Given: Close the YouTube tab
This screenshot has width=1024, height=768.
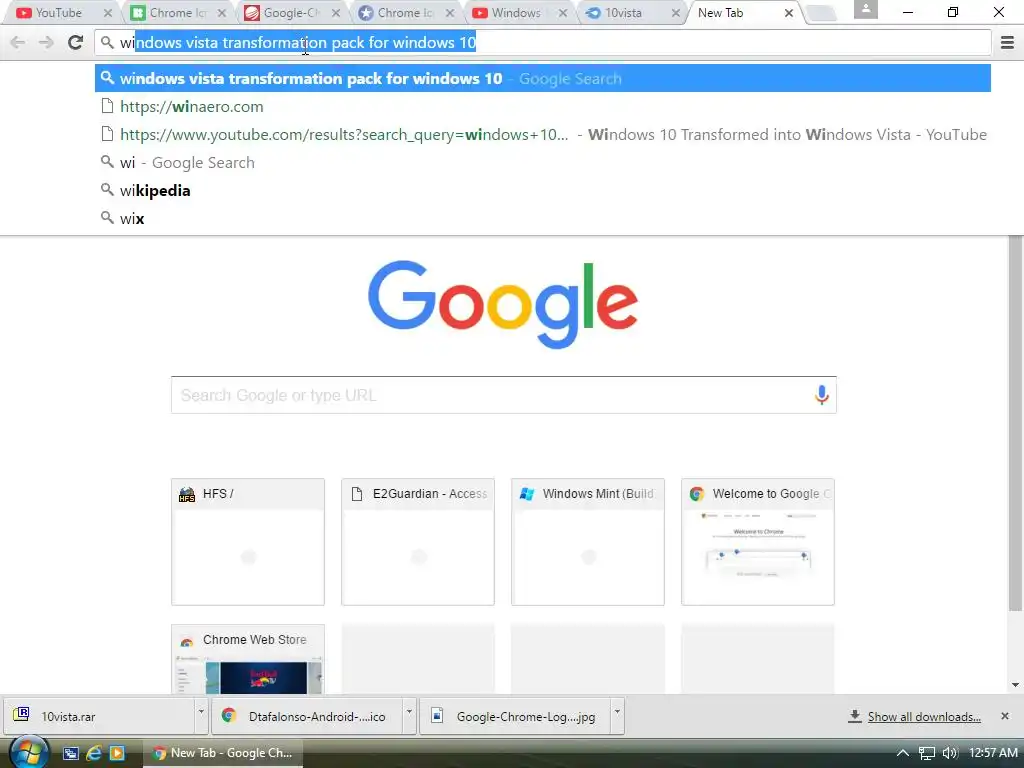Looking at the screenshot, I should click(x=108, y=13).
